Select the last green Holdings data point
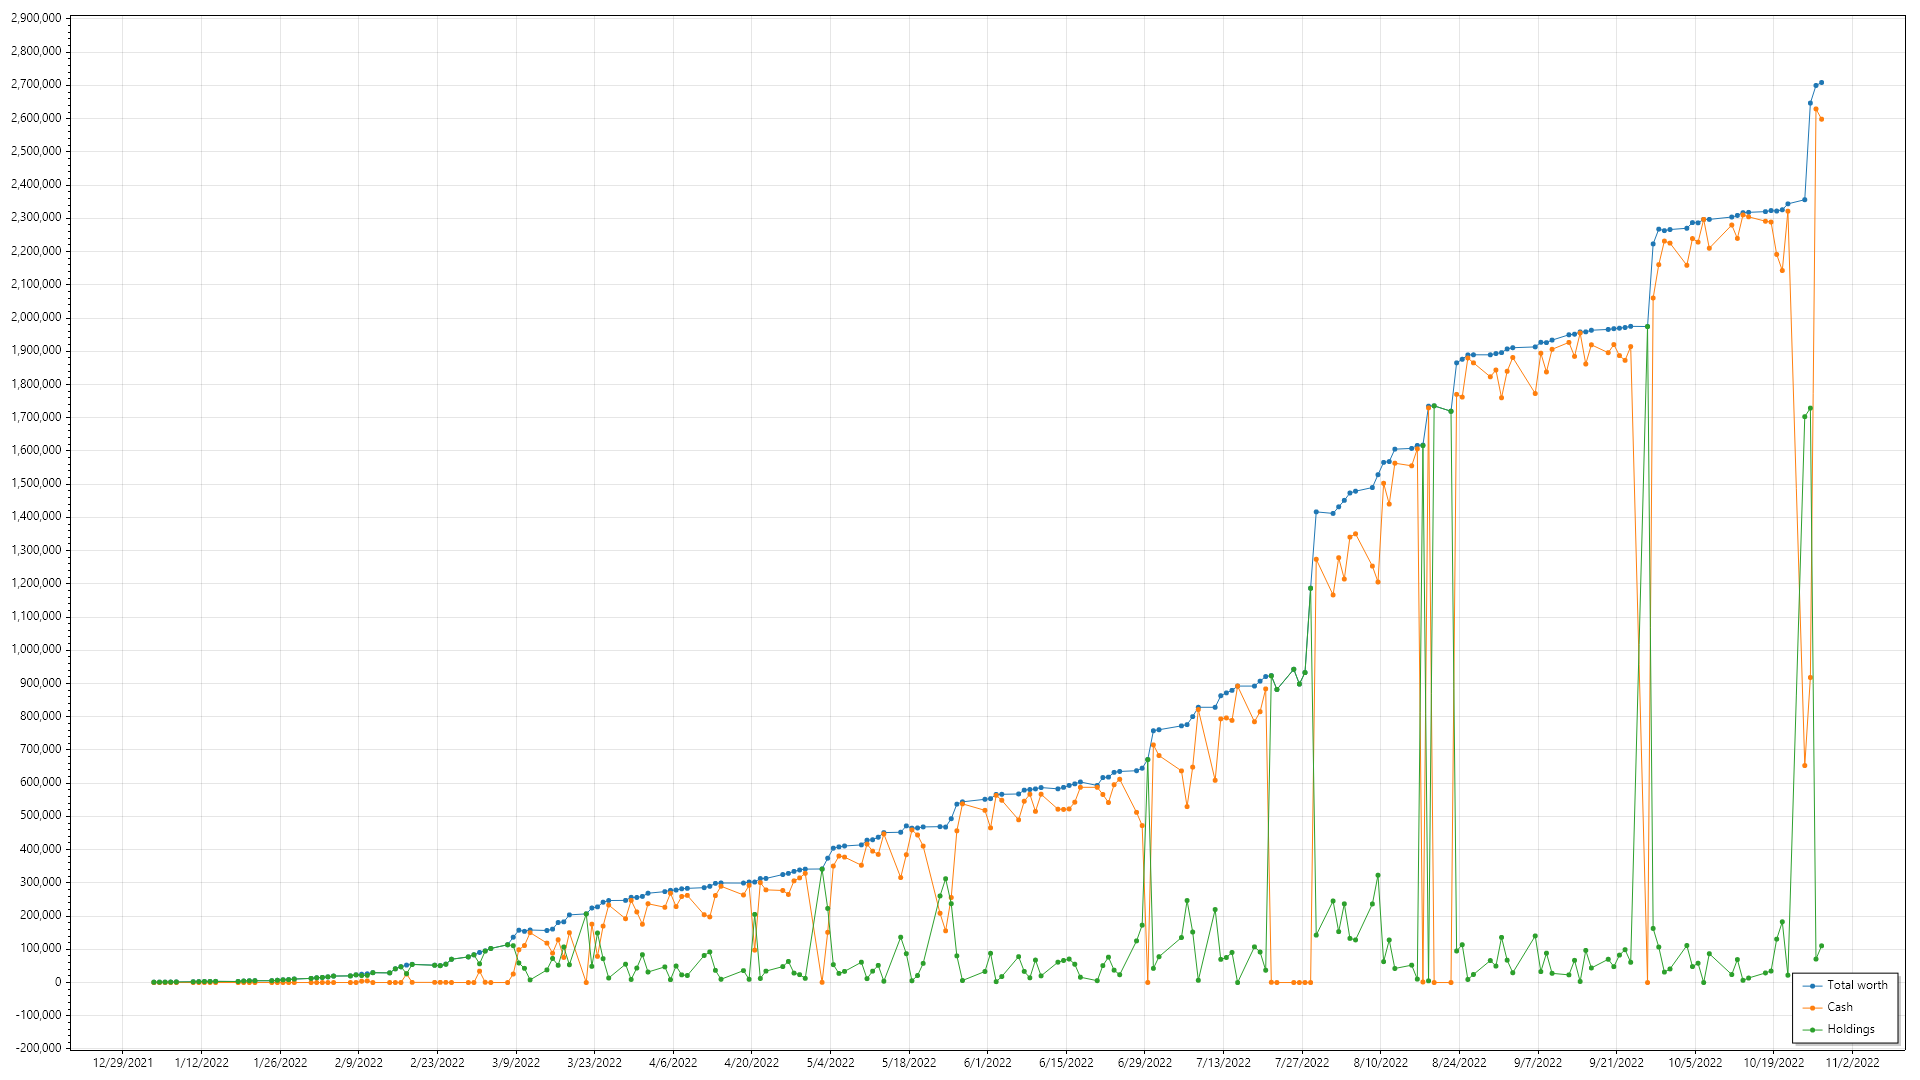Screen dimensions: 1920x1080 [x=1821, y=946]
